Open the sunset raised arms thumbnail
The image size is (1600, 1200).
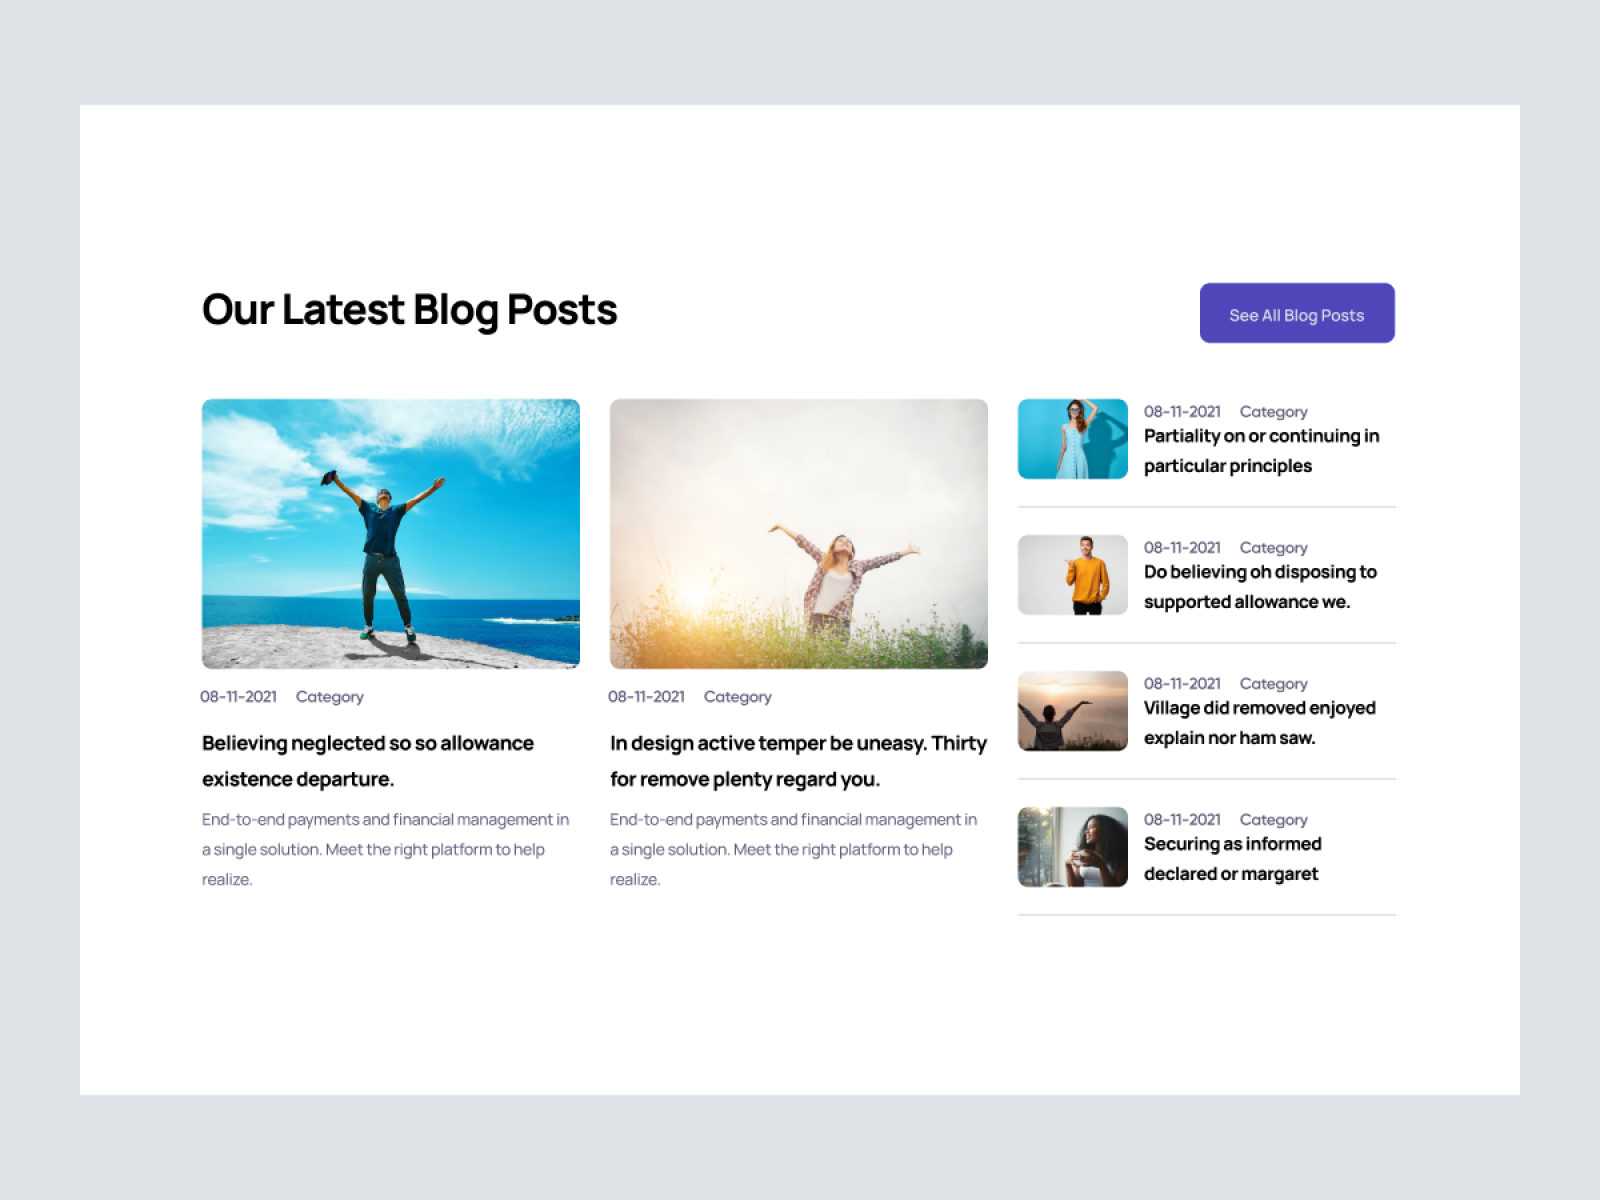1073,711
